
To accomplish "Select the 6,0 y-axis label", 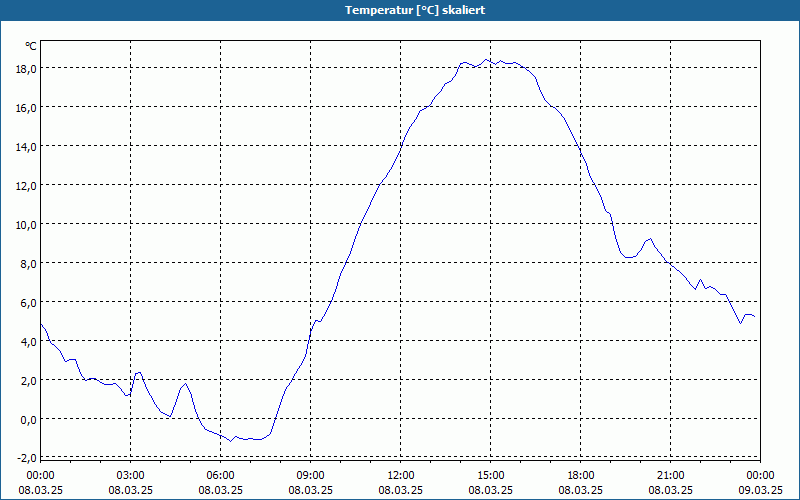I will point(28,303).
